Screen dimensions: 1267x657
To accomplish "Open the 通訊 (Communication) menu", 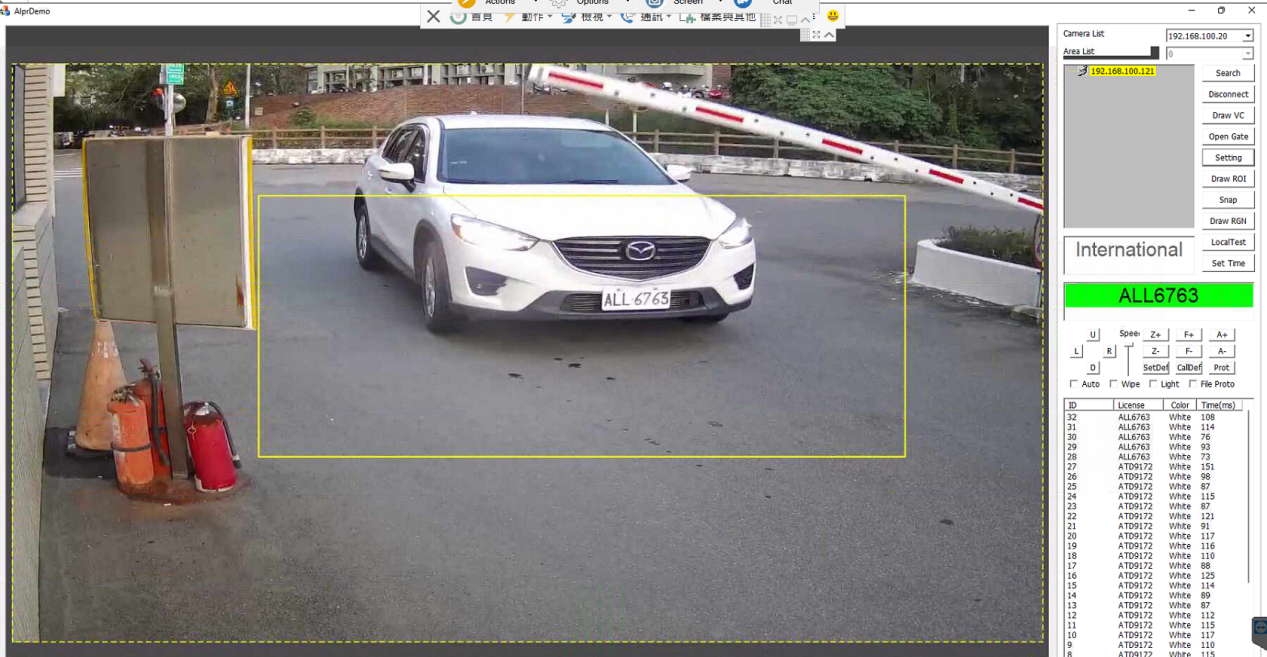I will click(x=648, y=16).
